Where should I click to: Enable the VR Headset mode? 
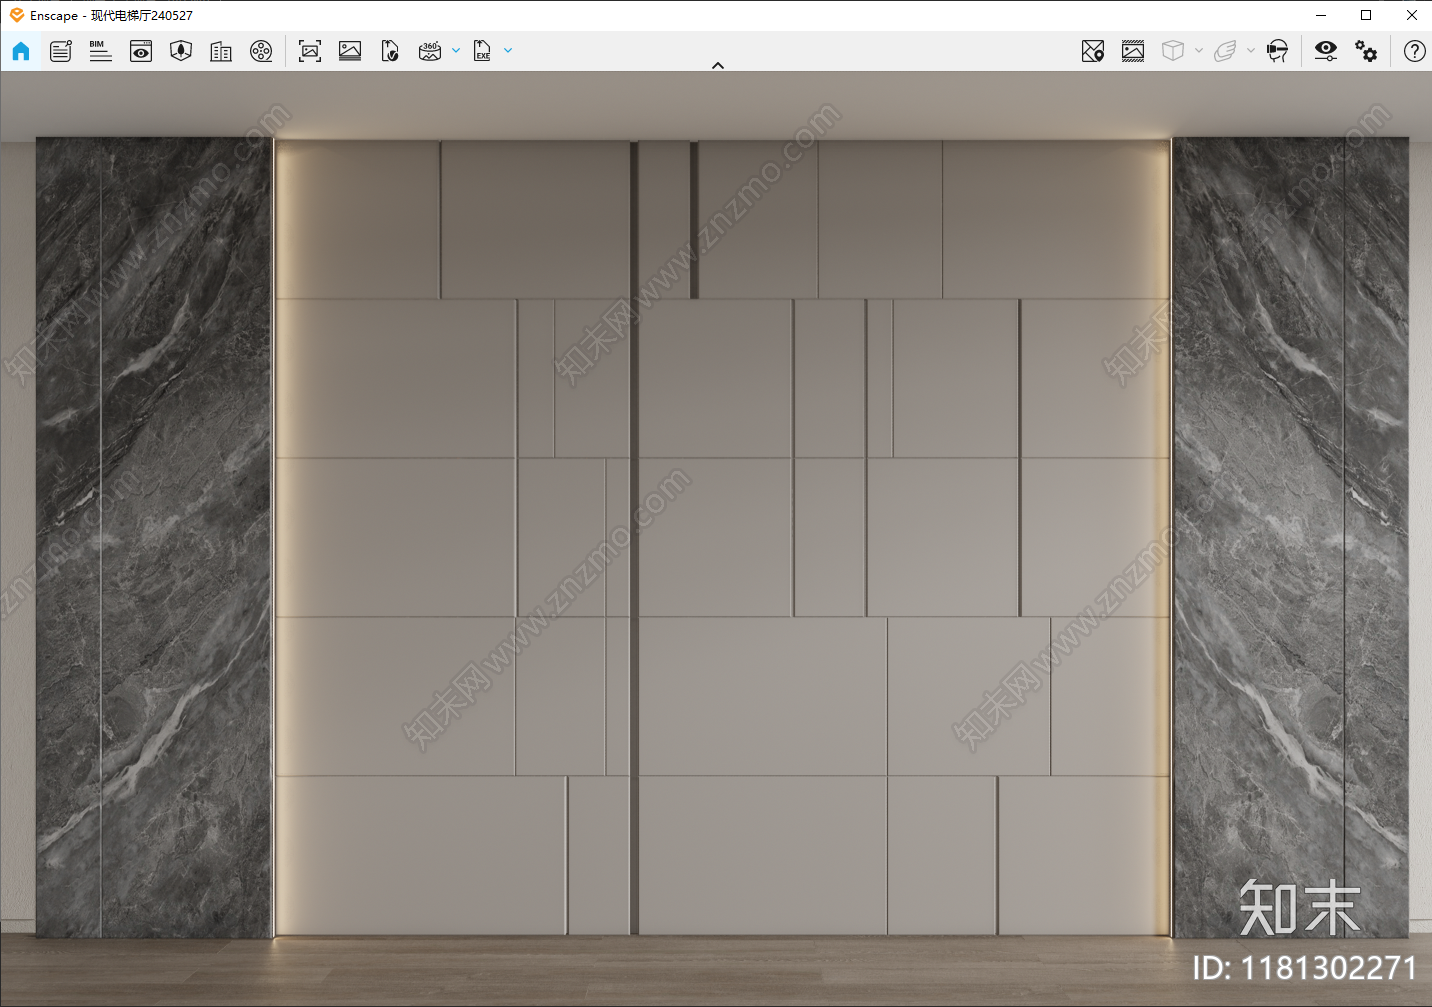[x=1277, y=51]
